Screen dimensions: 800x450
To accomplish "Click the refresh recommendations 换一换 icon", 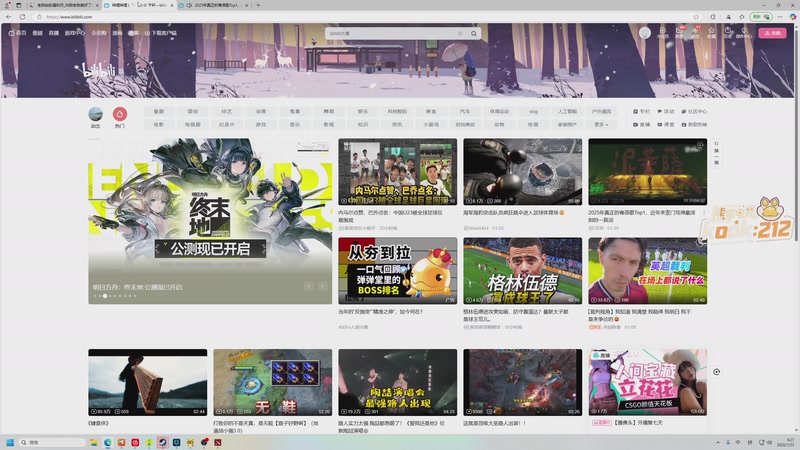I will coord(716,153).
